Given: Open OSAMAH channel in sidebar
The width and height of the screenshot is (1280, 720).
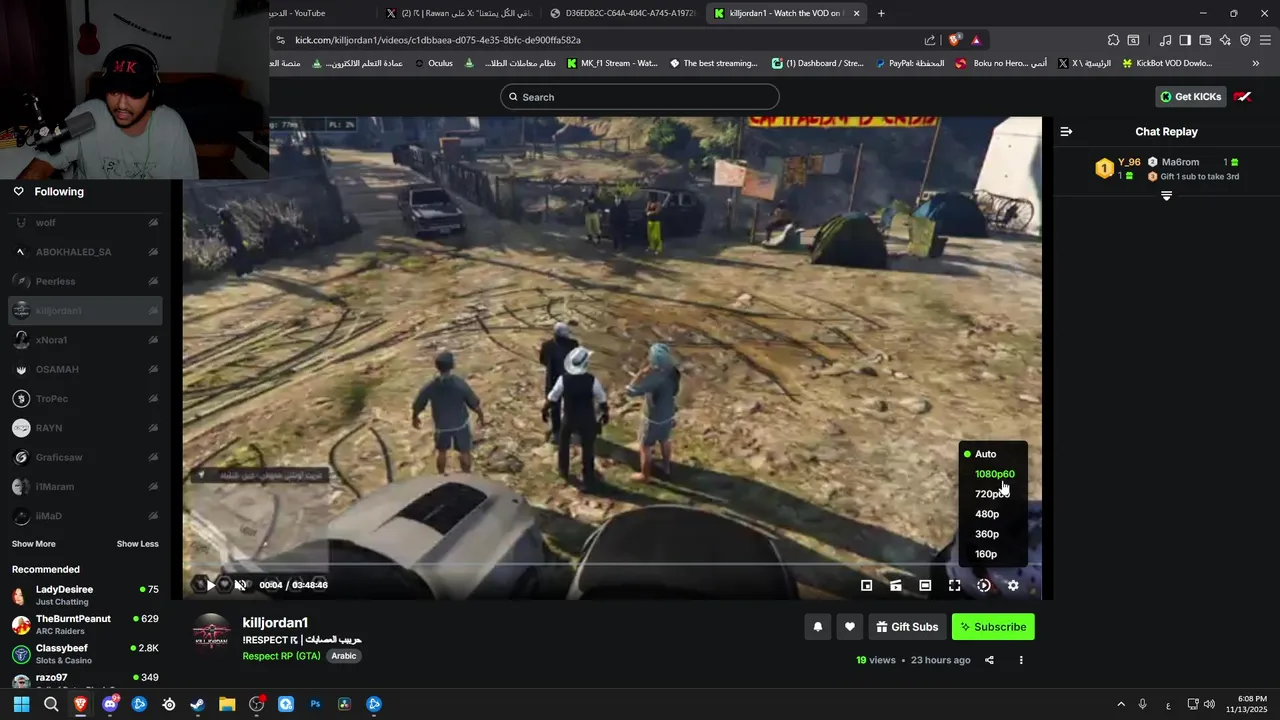Looking at the screenshot, I should pos(85,369).
